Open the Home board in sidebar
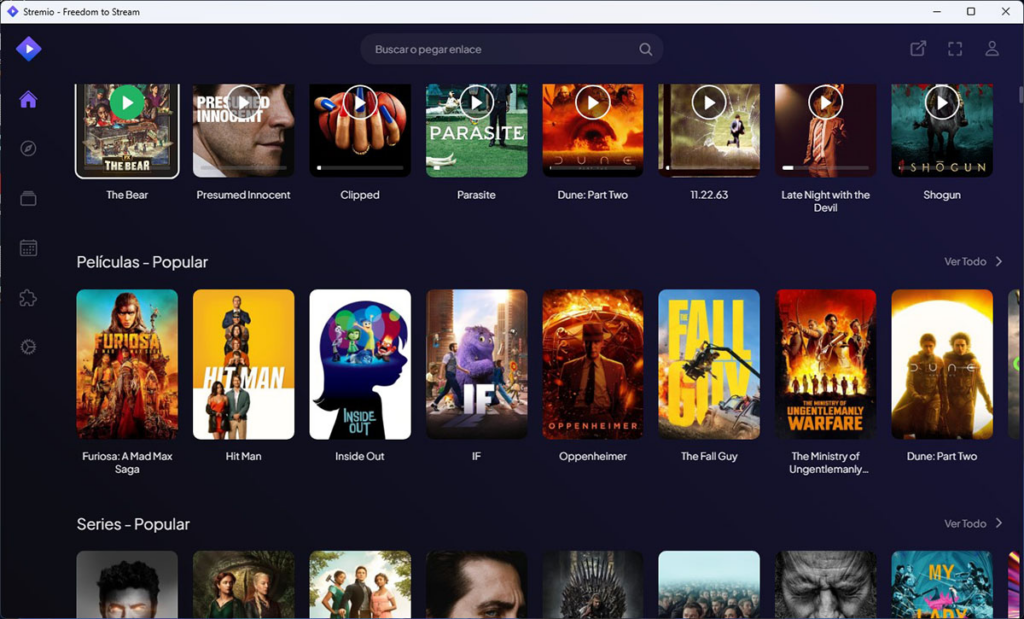Screen dimensions: 1024x619 tap(28, 100)
